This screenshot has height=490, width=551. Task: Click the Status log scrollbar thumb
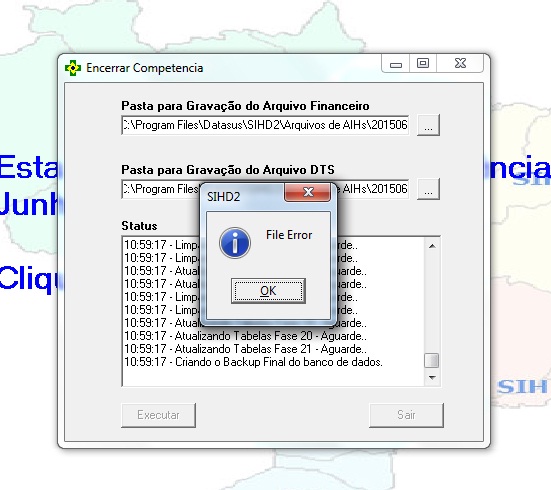click(x=432, y=361)
